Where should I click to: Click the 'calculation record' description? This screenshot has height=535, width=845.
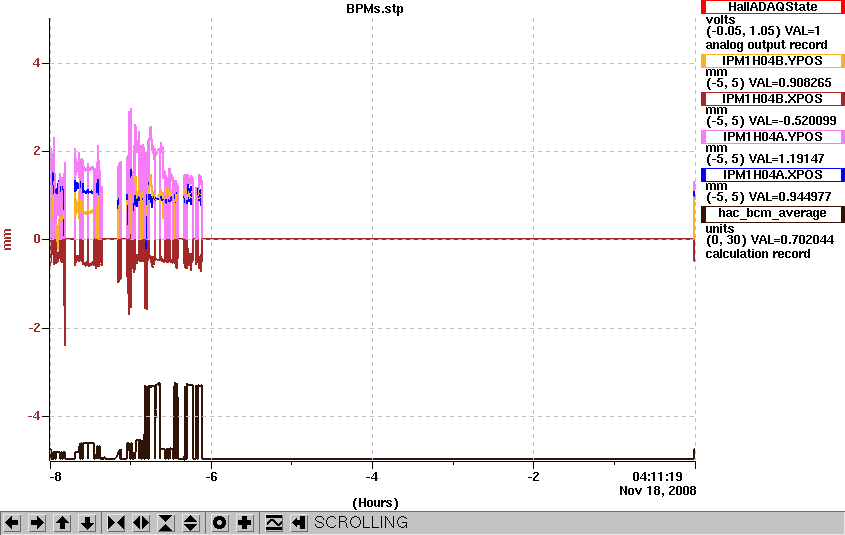point(758,254)
